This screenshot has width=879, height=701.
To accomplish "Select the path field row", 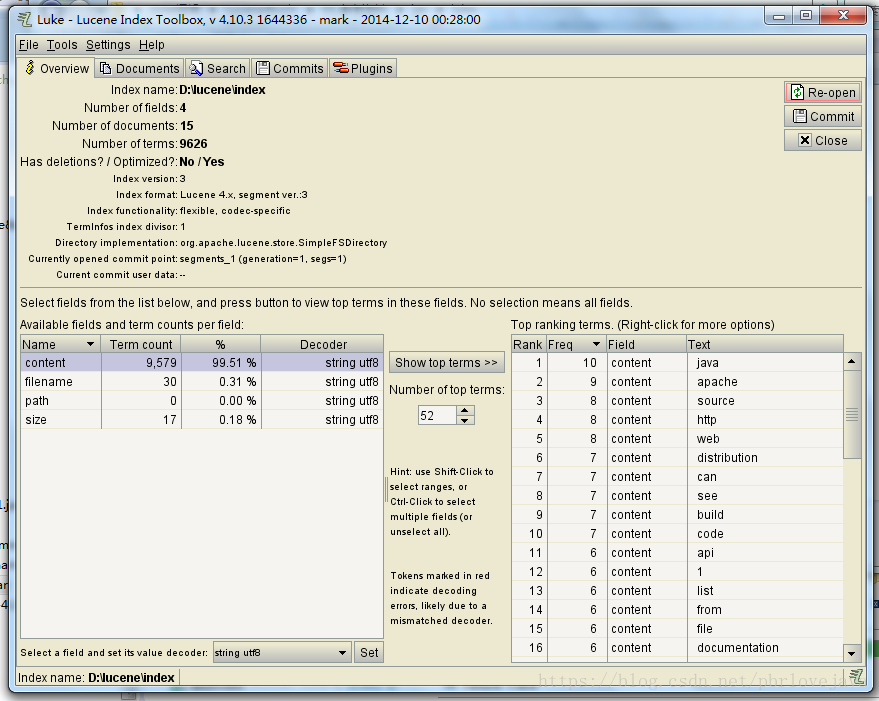I will 202,401.
